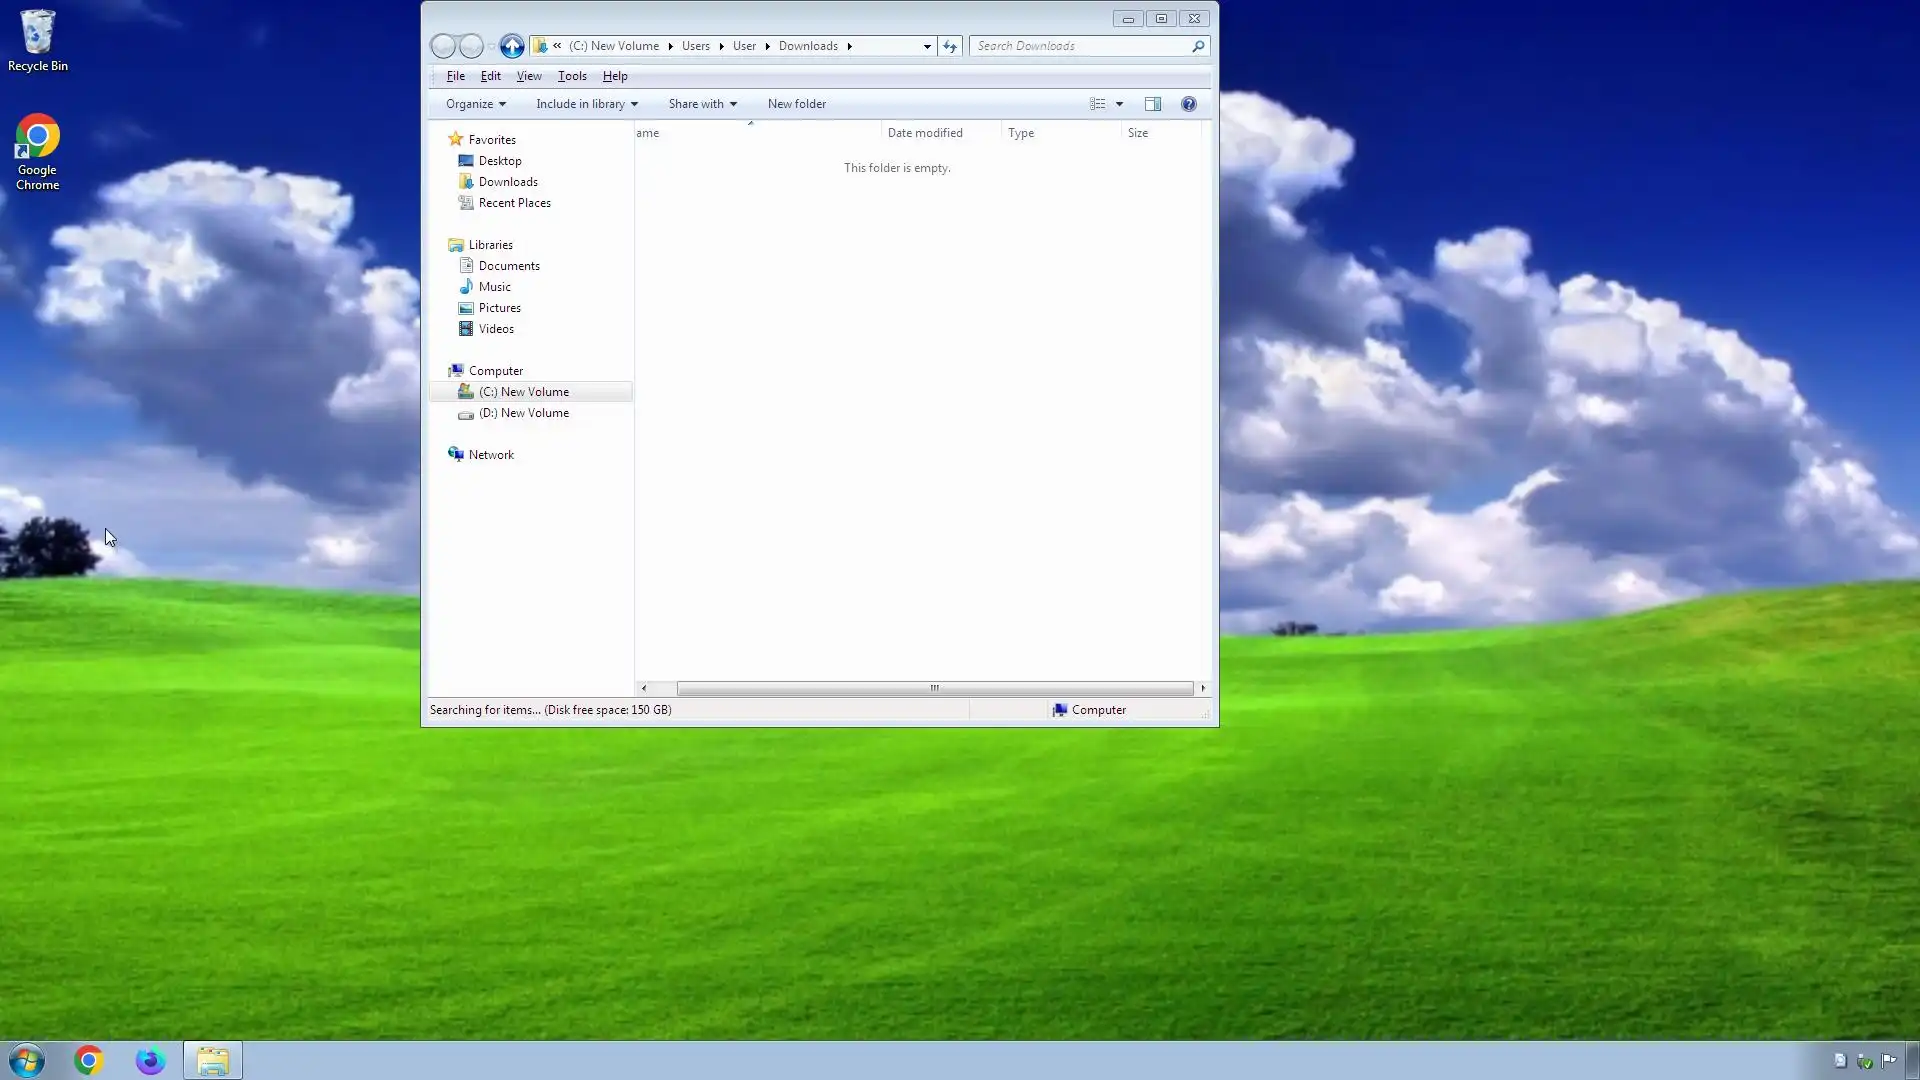Open the Tools menu

(x=572, y=76)
